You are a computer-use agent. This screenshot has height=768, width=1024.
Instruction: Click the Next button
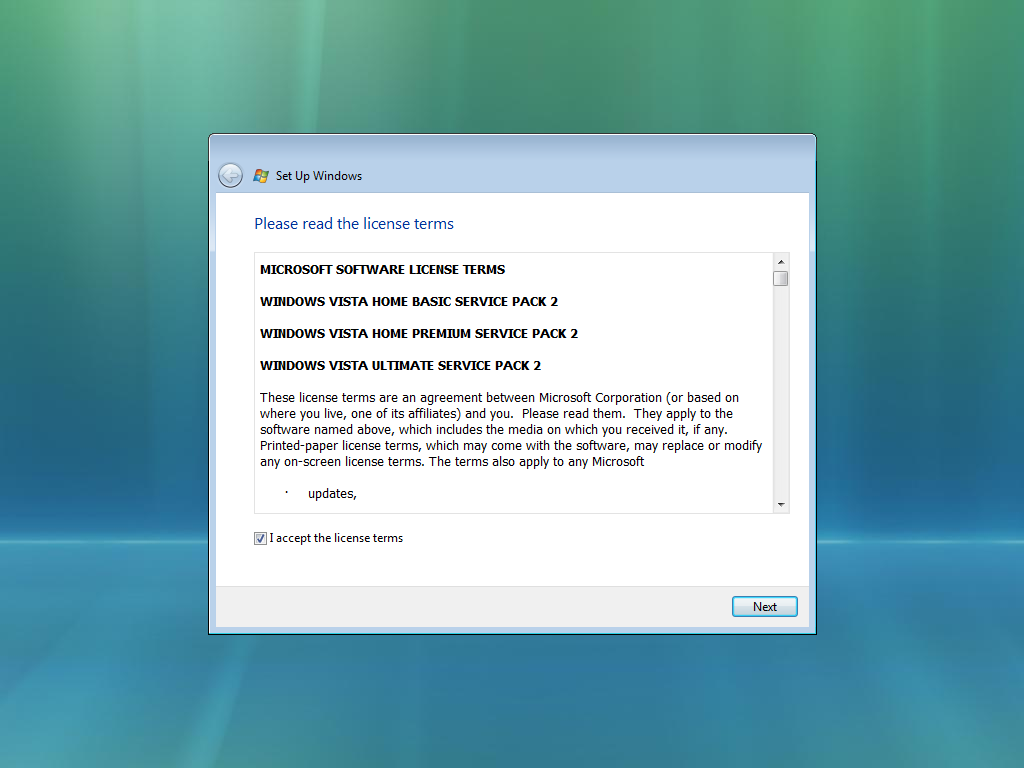[764, 607]
